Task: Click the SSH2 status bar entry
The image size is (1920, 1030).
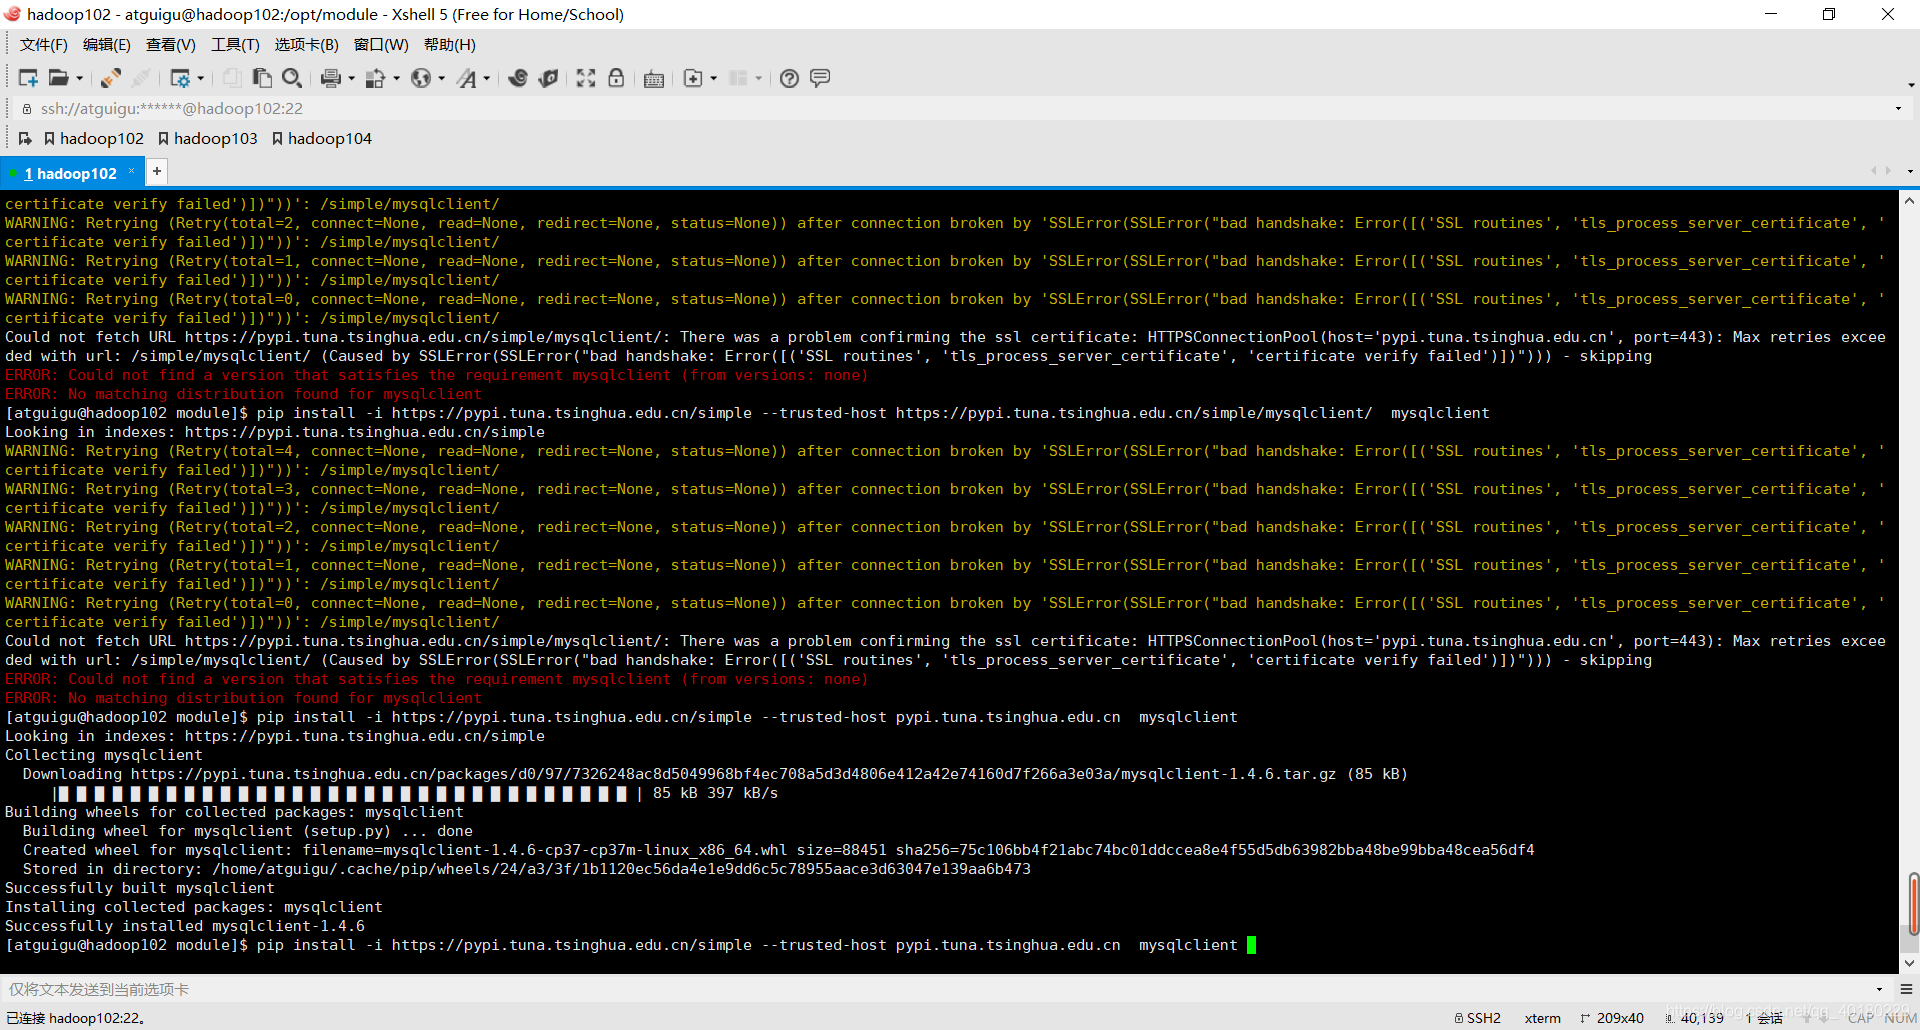Action: (1478, 1018)
